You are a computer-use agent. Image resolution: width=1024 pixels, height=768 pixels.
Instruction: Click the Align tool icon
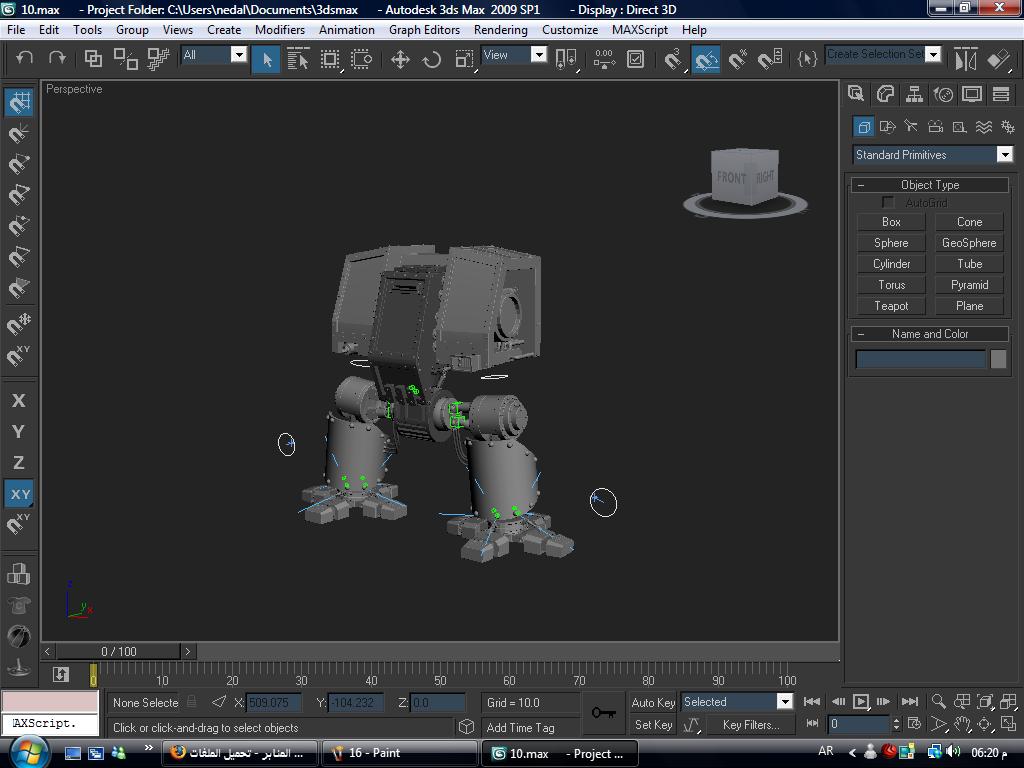[998, 59]
